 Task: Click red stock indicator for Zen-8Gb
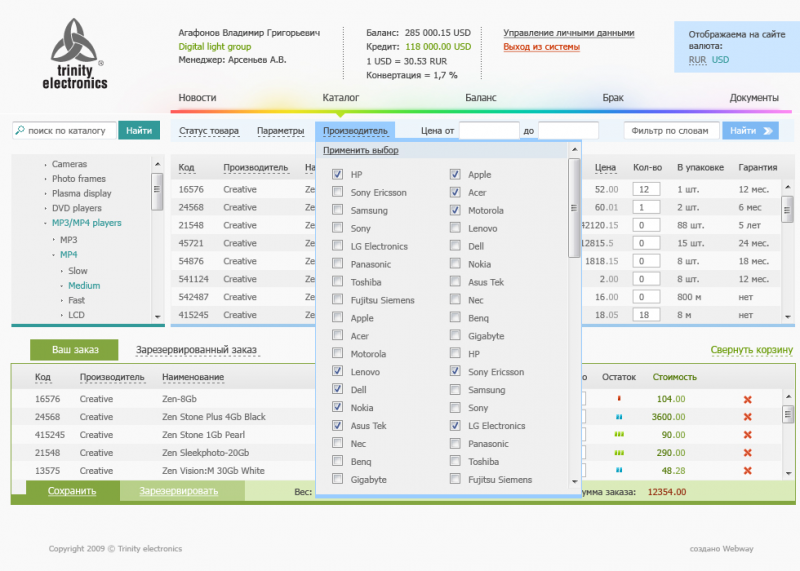[x=619, y=399]
